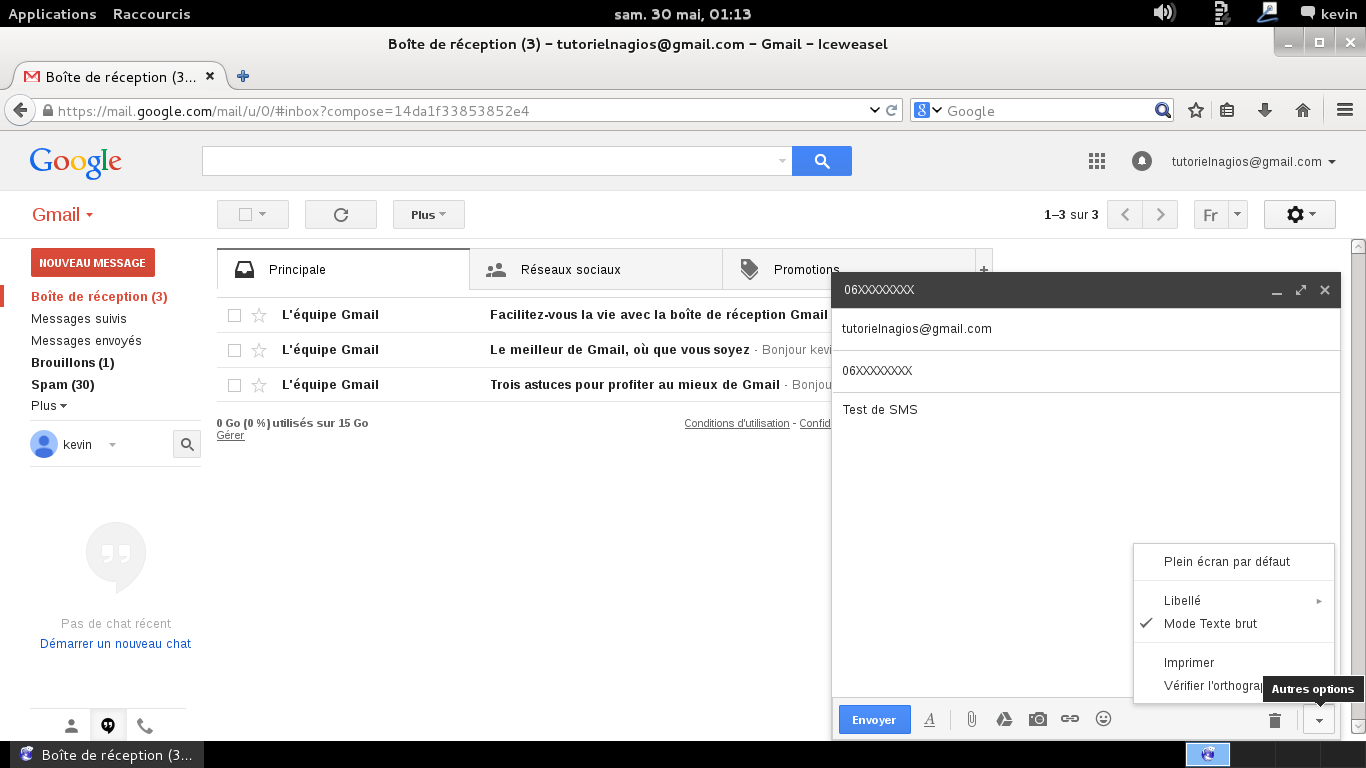Show search options arrow in Gmail search box

click(x=782, y=161)
